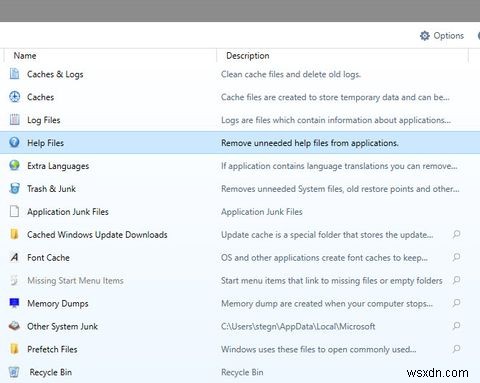Click description 'Memory dump are created when your computer stops'

(327, 304)
